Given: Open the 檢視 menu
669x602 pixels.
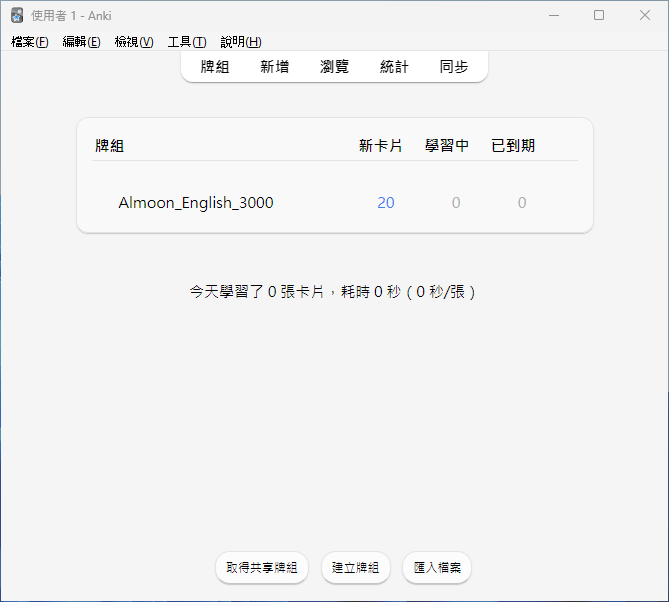Looking at the screenshot, I should [x=134, y=42].
